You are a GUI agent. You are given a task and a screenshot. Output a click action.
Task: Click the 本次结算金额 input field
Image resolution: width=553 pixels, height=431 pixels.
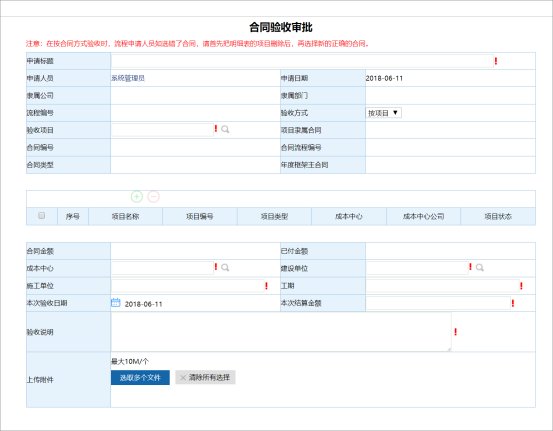click(x=438, y=303)
